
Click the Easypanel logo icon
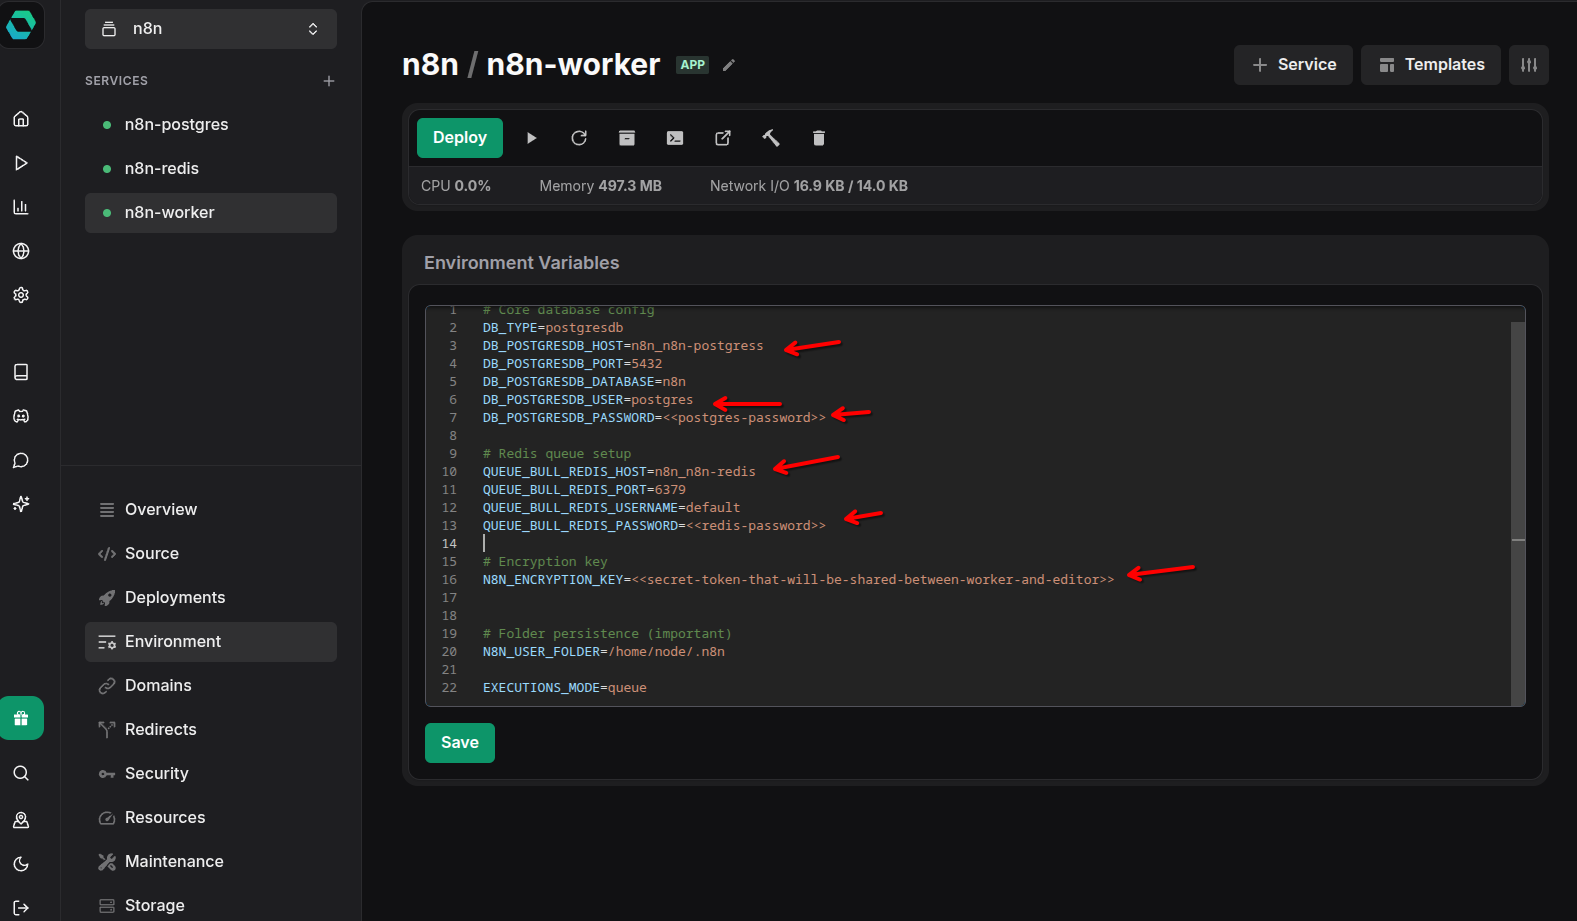[21, 24]
